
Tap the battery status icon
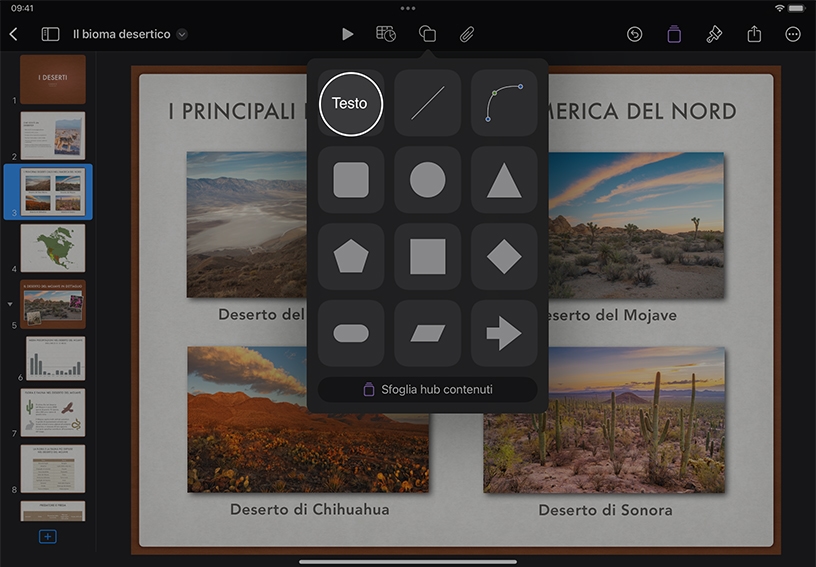coord(797,8)
